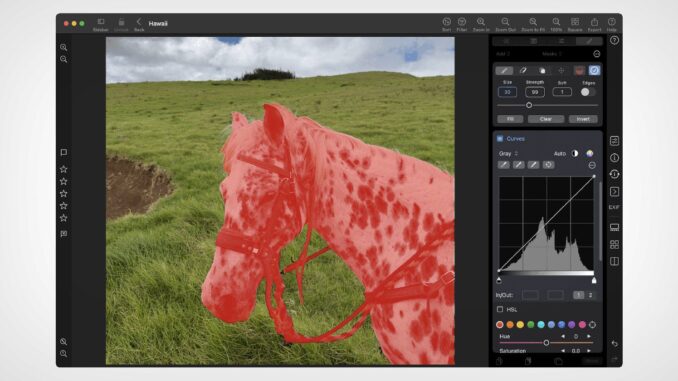The width and height of the screenshot is (678, 381).
Task: Set fifth star rating in left sidebar
Action: click(x=64, y=218)
